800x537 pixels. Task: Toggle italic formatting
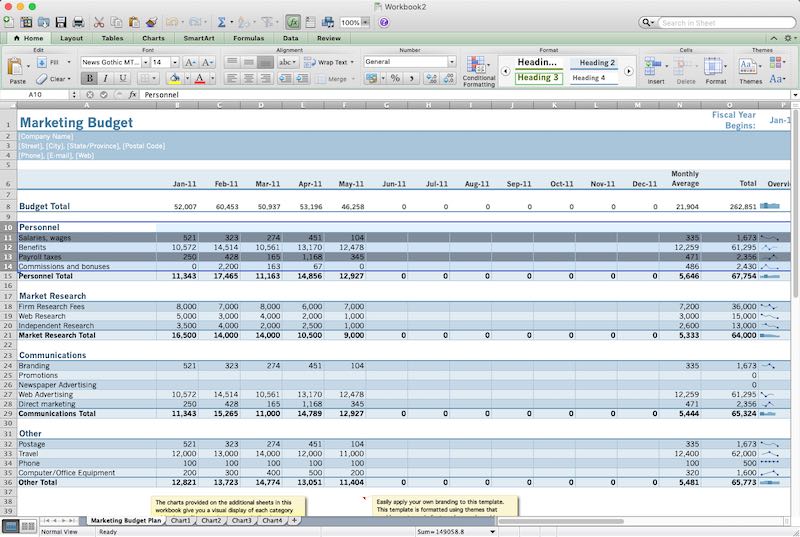(106, 79)
